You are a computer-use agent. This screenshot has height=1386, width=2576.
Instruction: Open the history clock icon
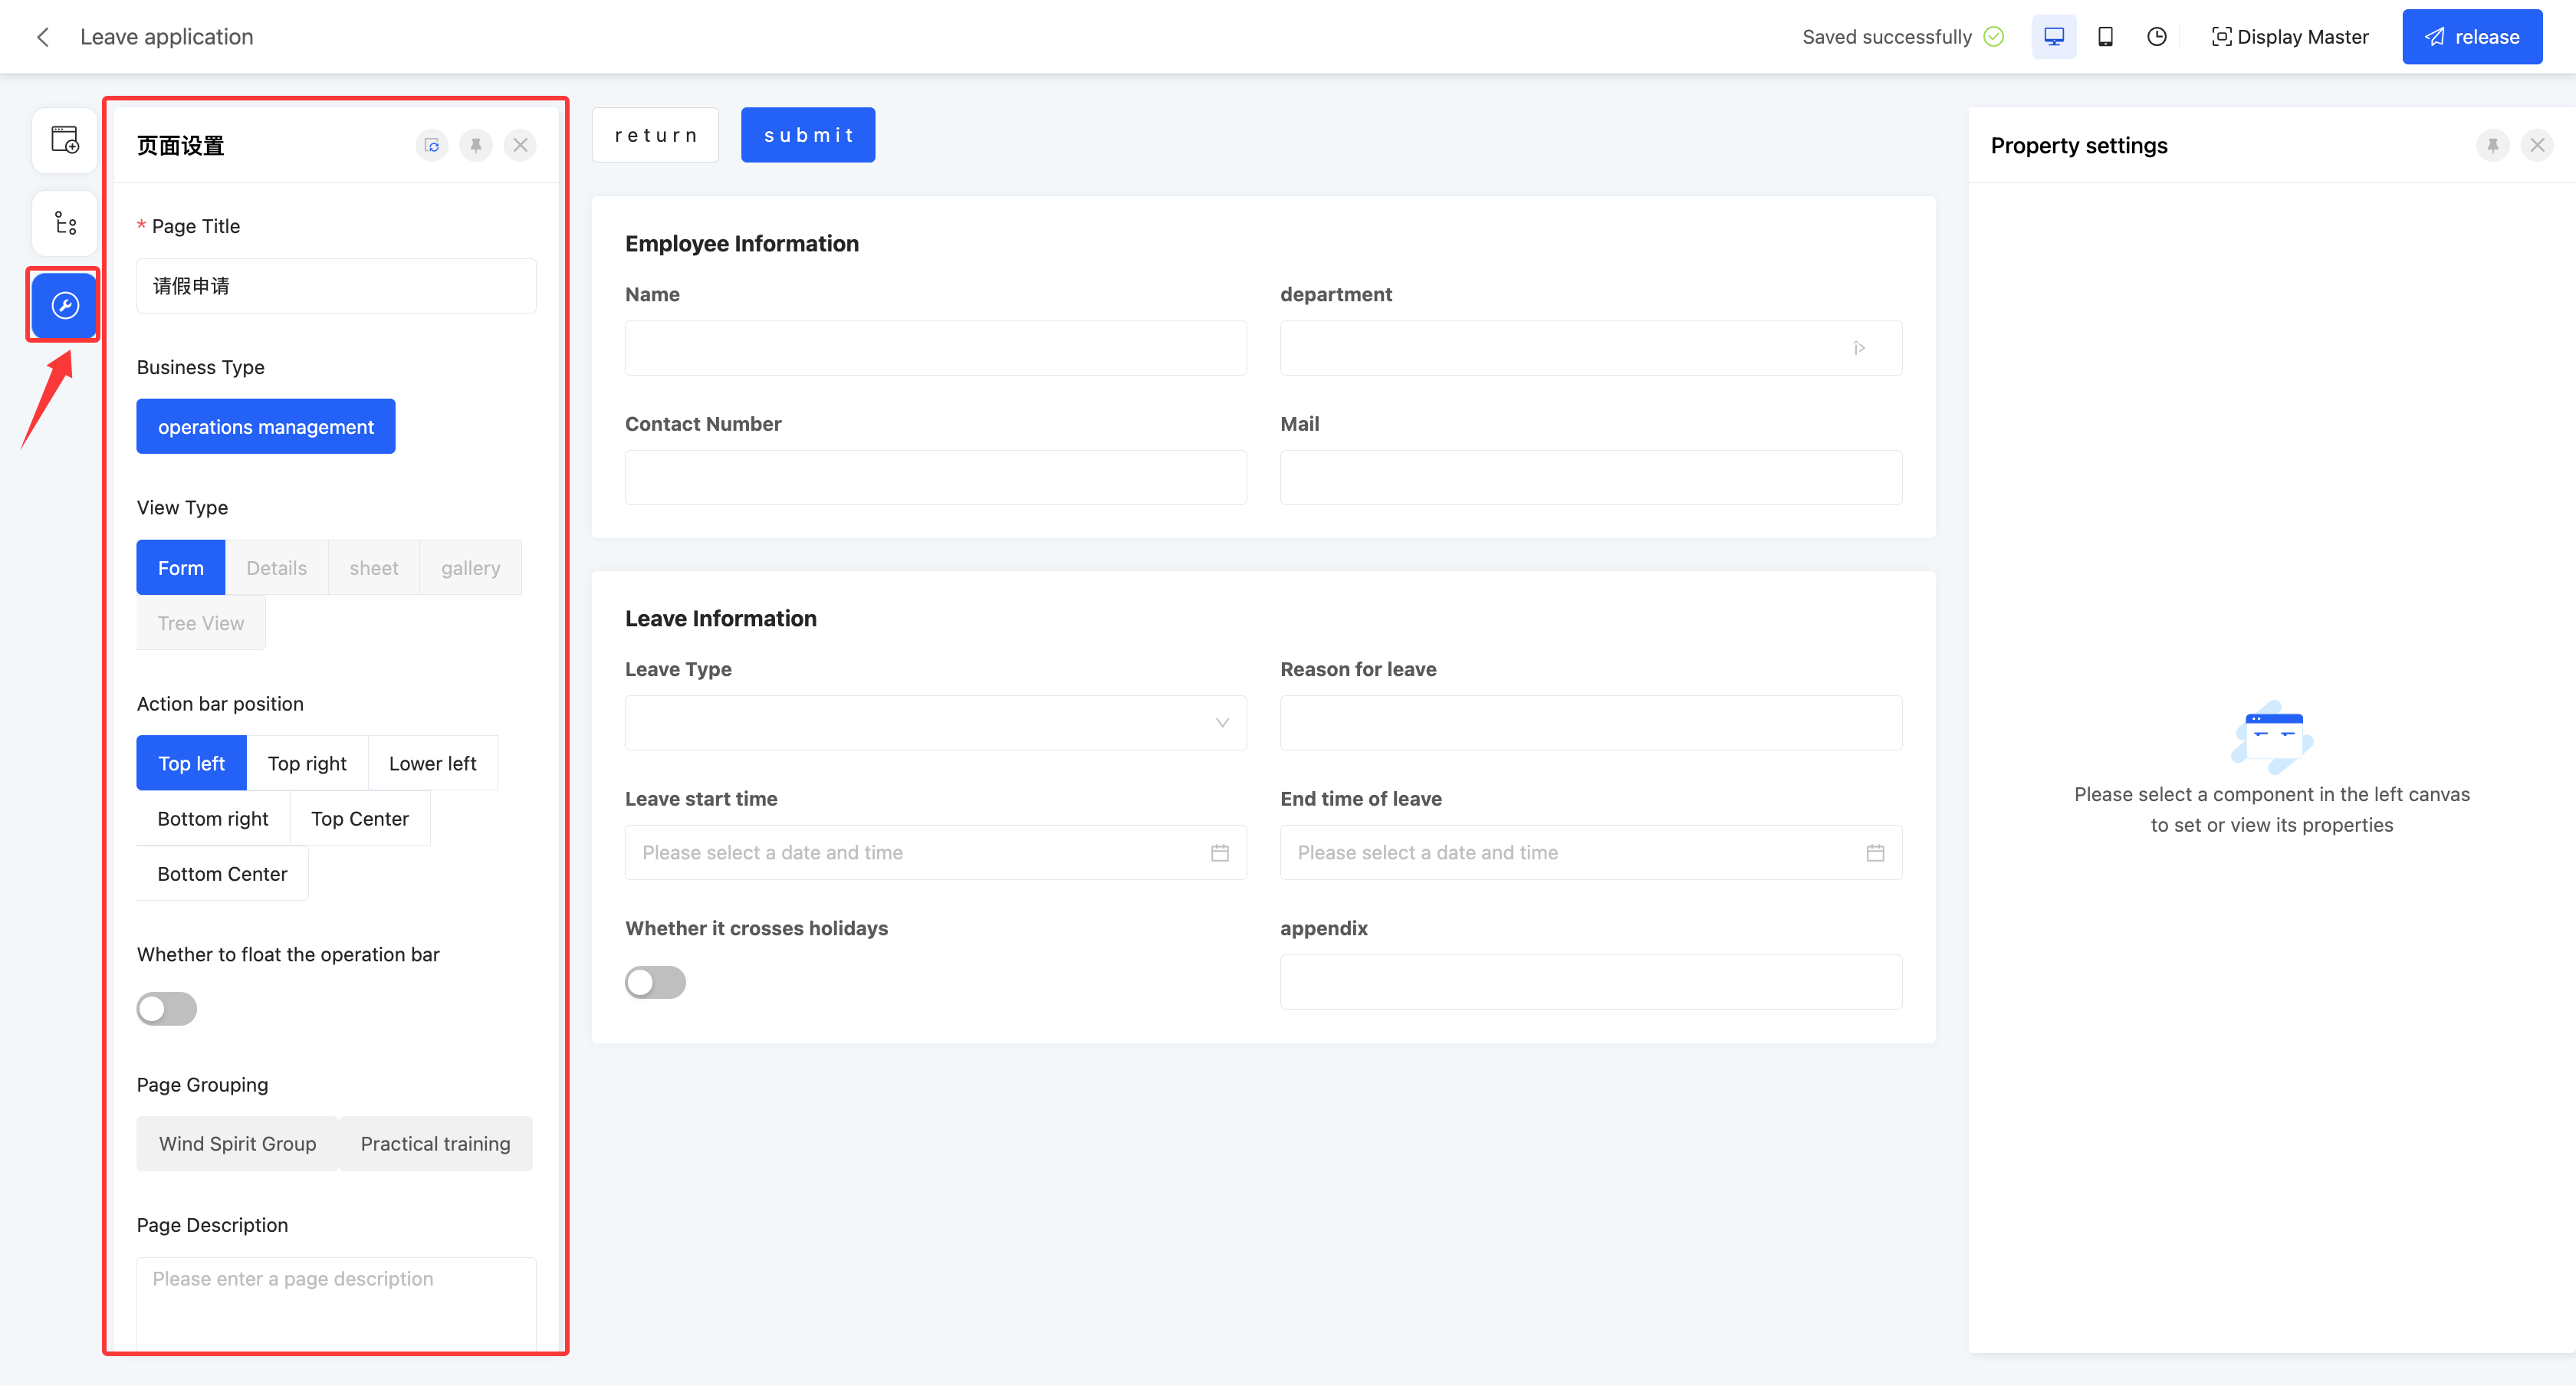pos(2157,37)
